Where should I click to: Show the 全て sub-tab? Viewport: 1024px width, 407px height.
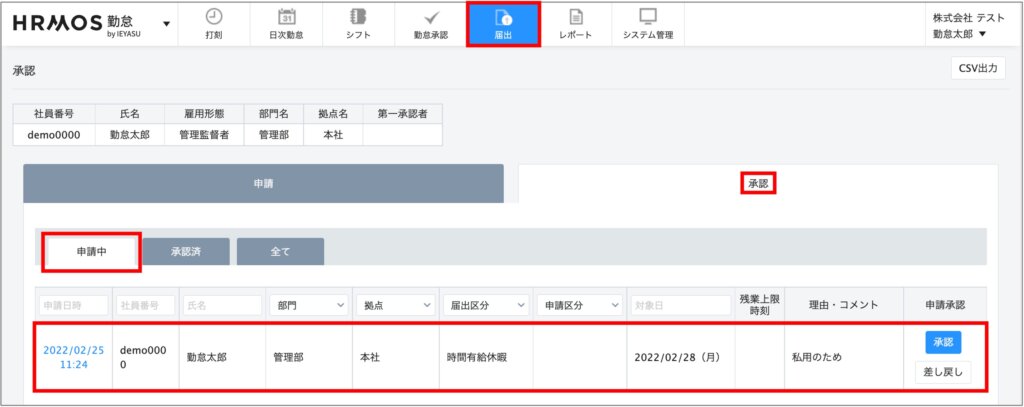click(x=280, y=252)
